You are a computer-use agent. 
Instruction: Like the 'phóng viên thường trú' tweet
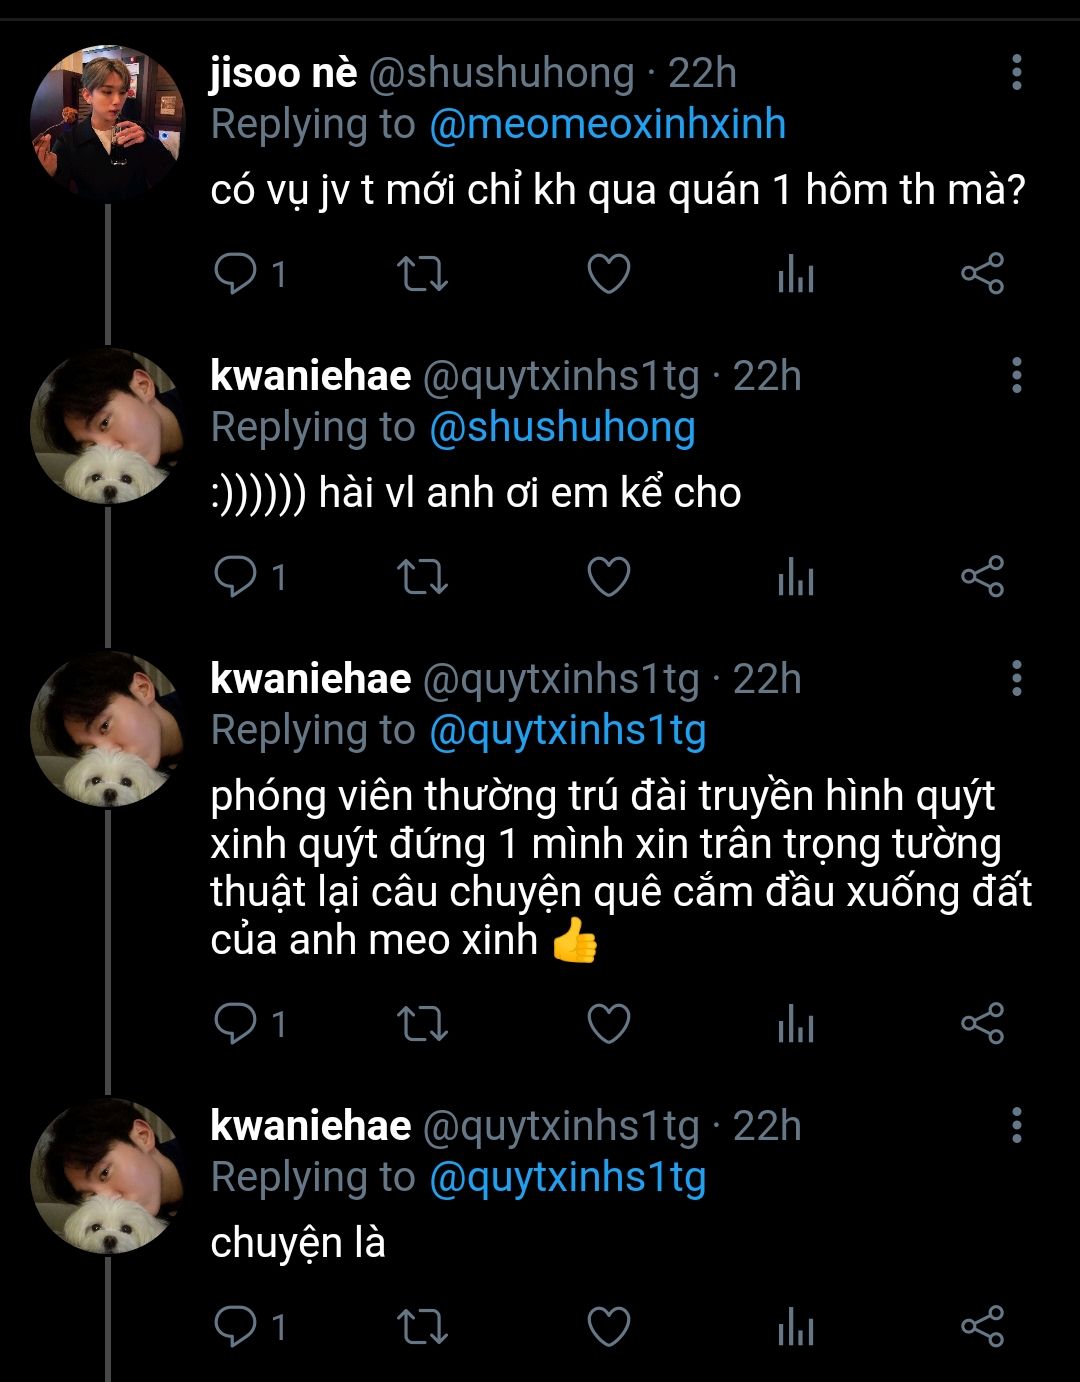tap(608, 1024)
